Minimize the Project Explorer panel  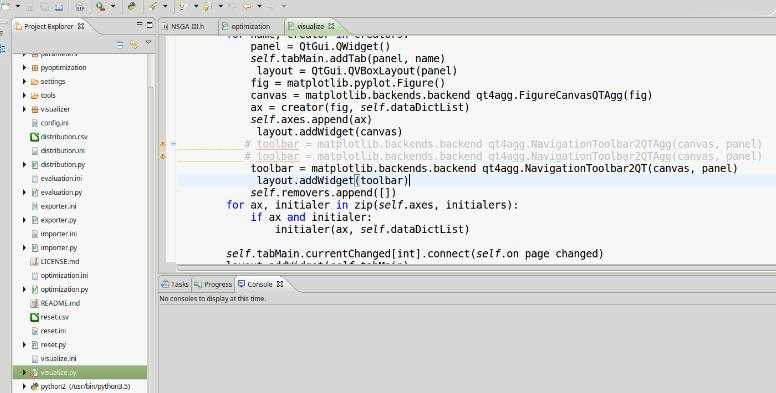(140, 24)
